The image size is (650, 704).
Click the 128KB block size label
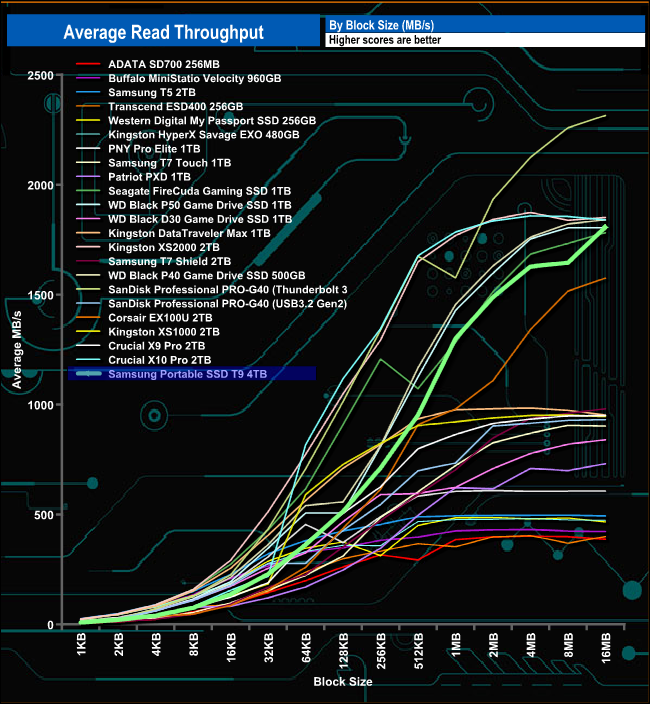[x=343, y=651]
